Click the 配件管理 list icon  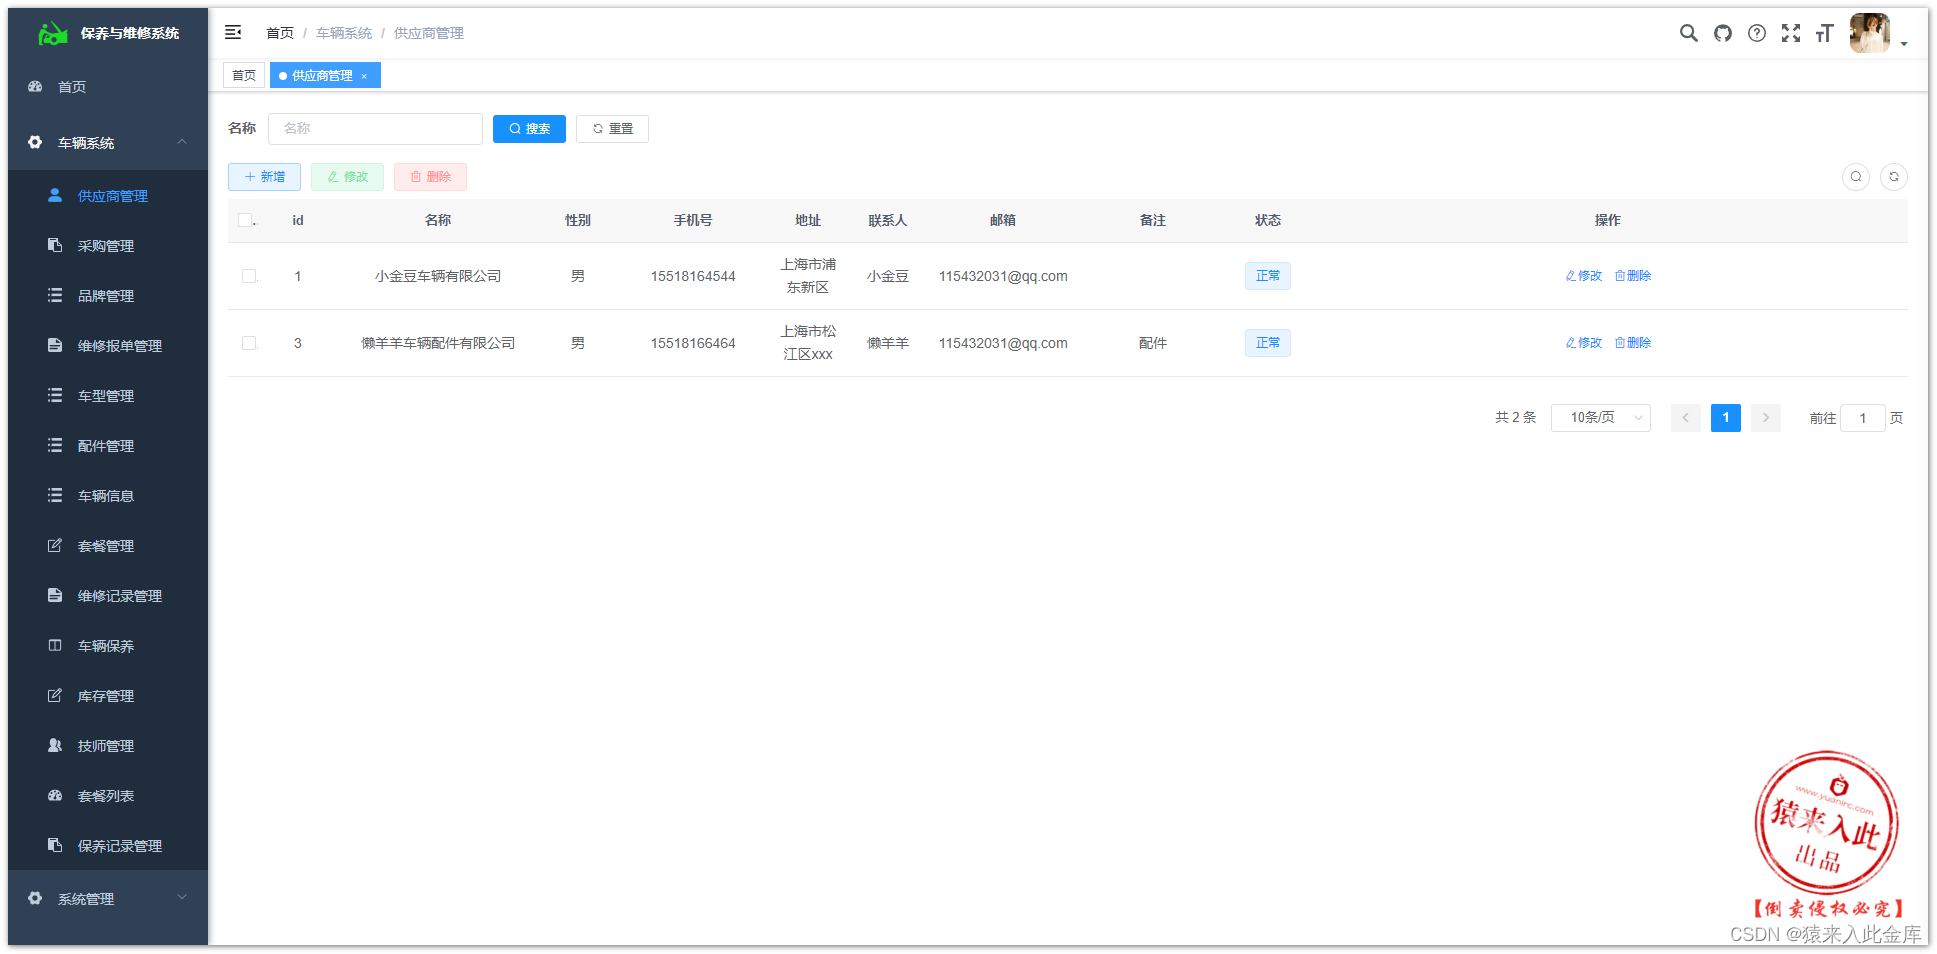click(55, 445)
